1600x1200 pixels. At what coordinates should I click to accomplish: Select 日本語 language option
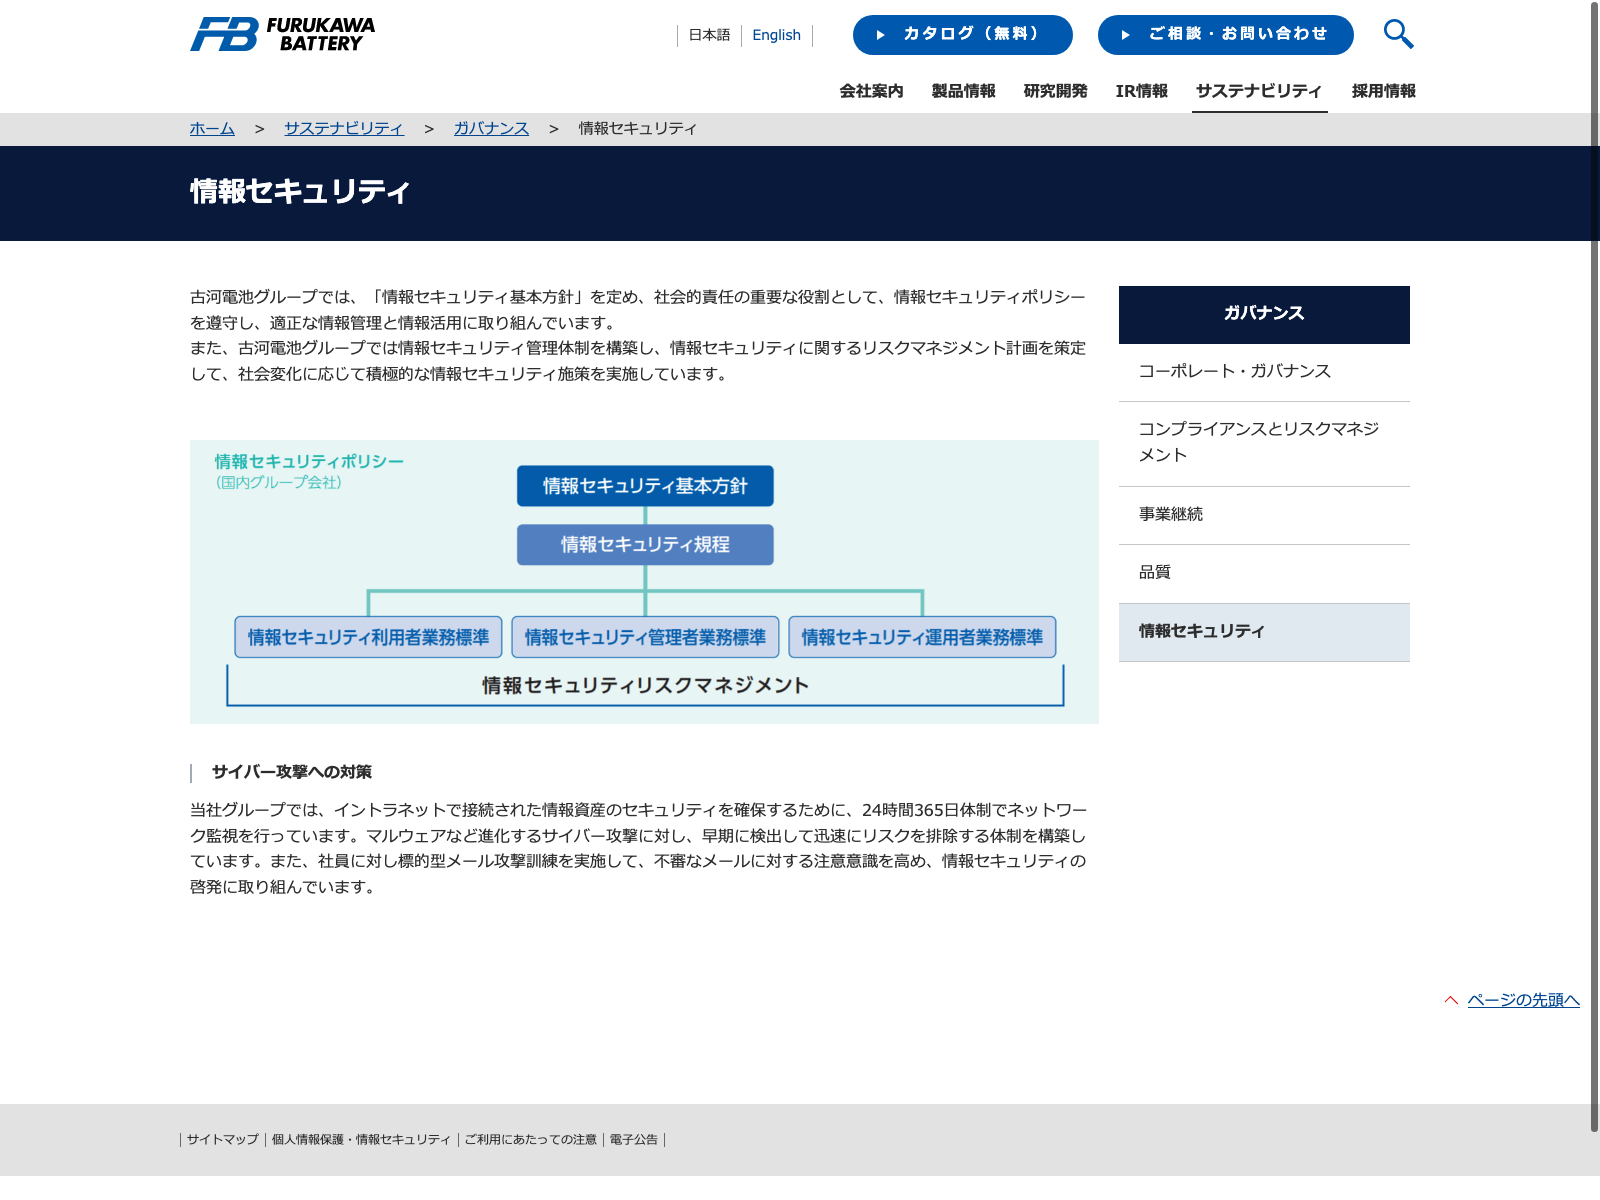pyautogui.click(x=709, y=35)
